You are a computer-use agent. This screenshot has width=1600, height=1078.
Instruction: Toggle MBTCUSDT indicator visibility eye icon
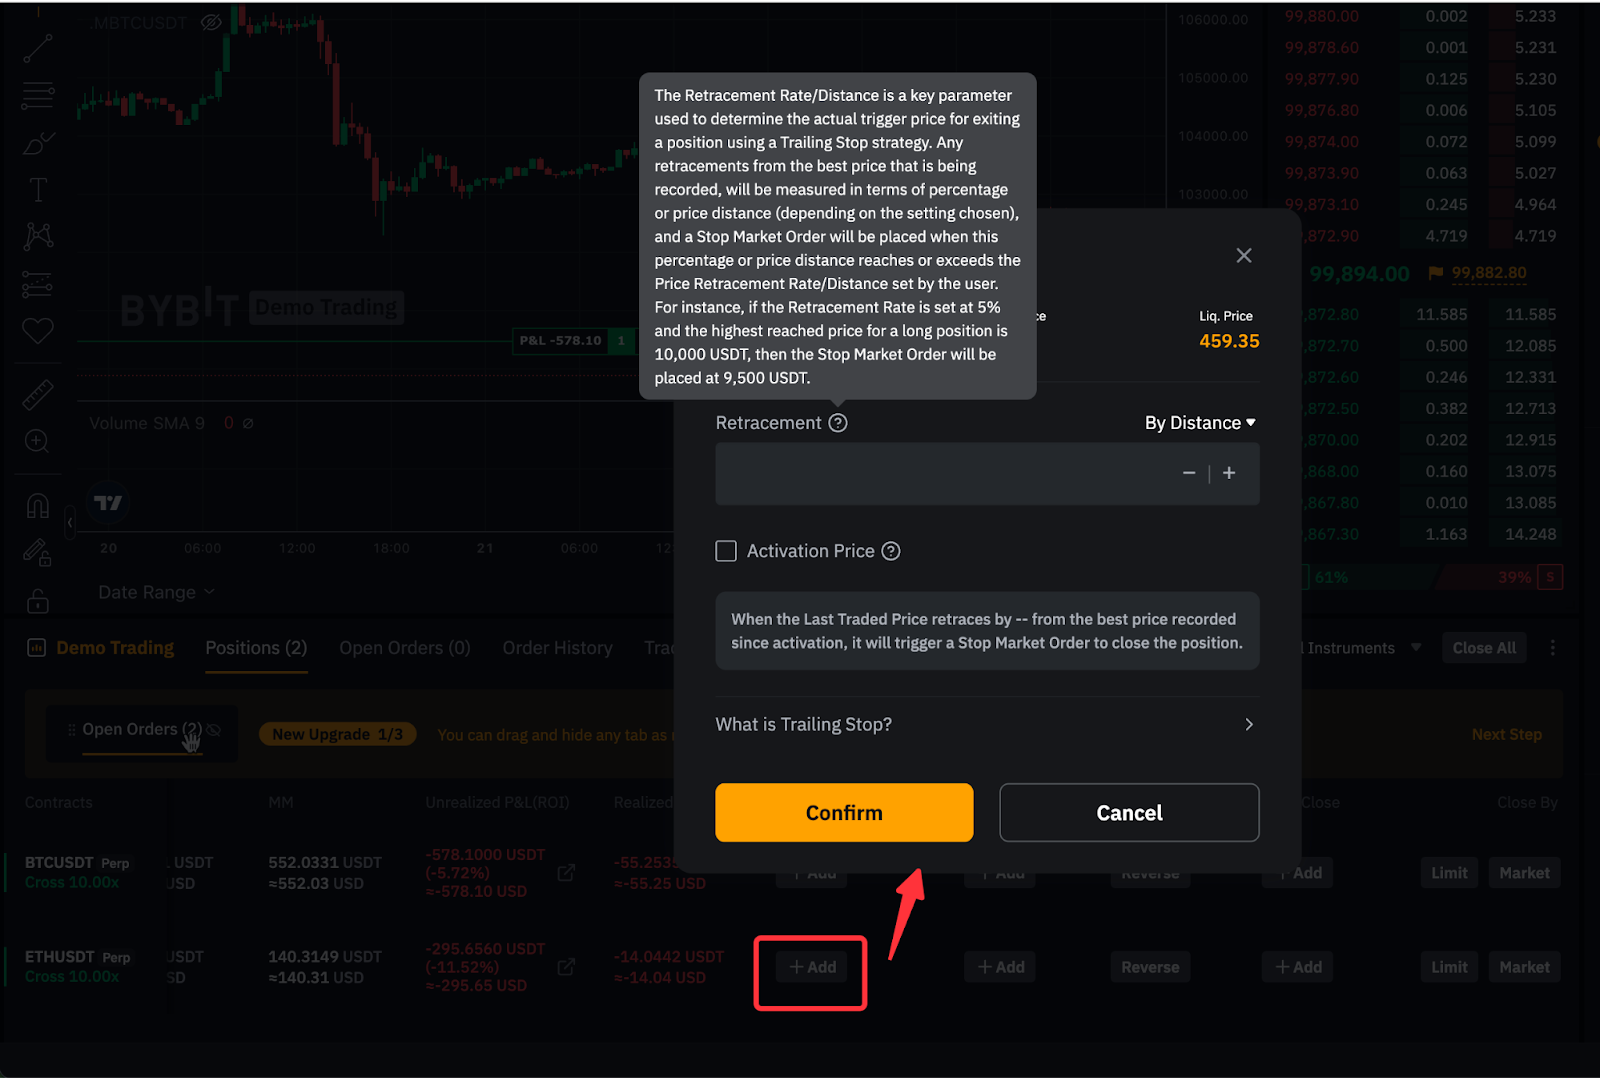click(211, 22)
